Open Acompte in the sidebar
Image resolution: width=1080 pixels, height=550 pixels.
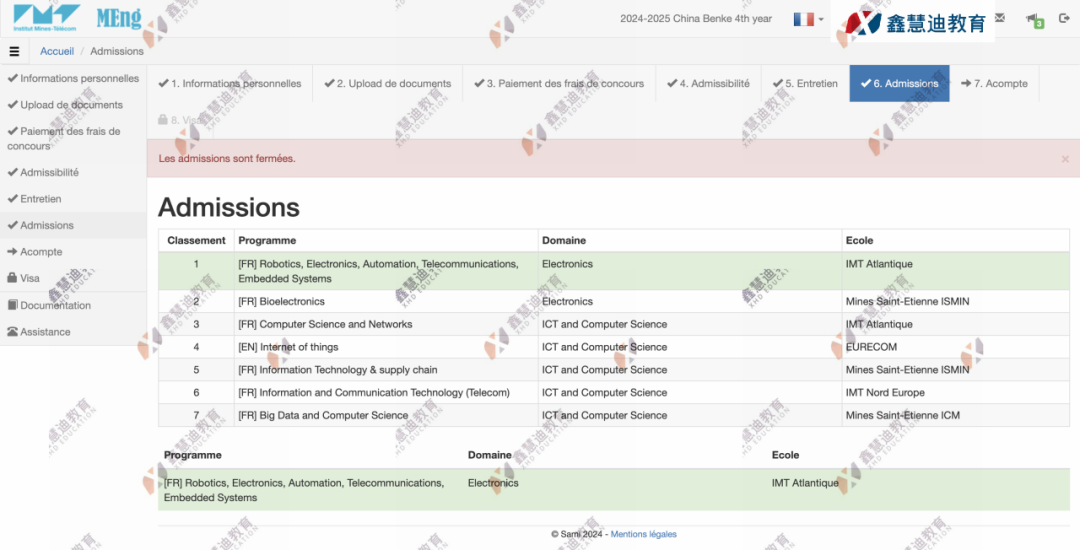click(x=73, y=252)
